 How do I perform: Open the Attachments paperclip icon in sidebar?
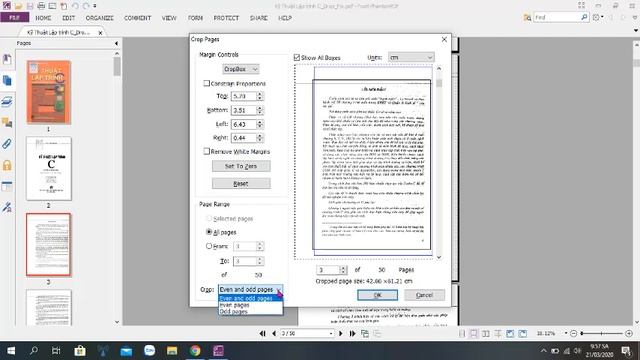coord(7,144)
